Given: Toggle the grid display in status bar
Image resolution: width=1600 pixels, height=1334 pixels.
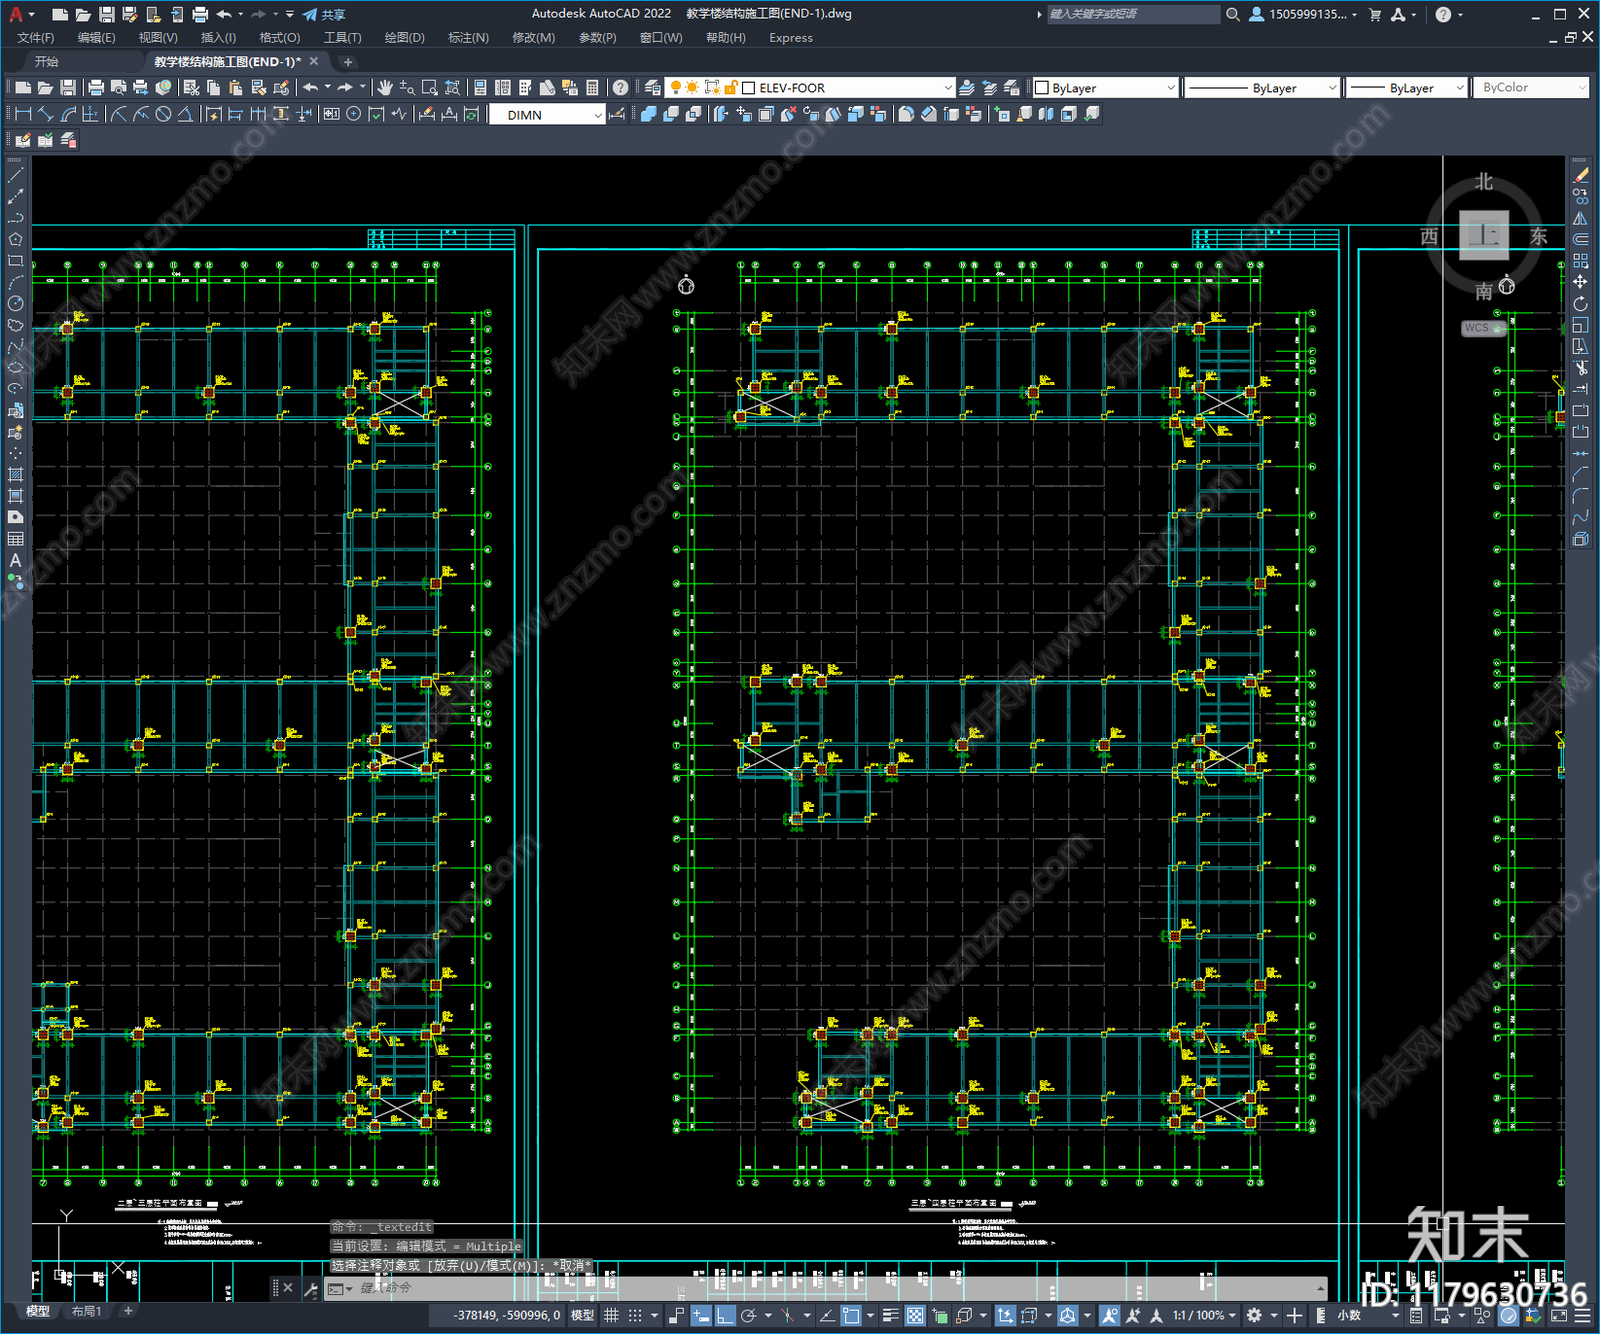Looking at the screenshot, I should (x=611, y=1315).
